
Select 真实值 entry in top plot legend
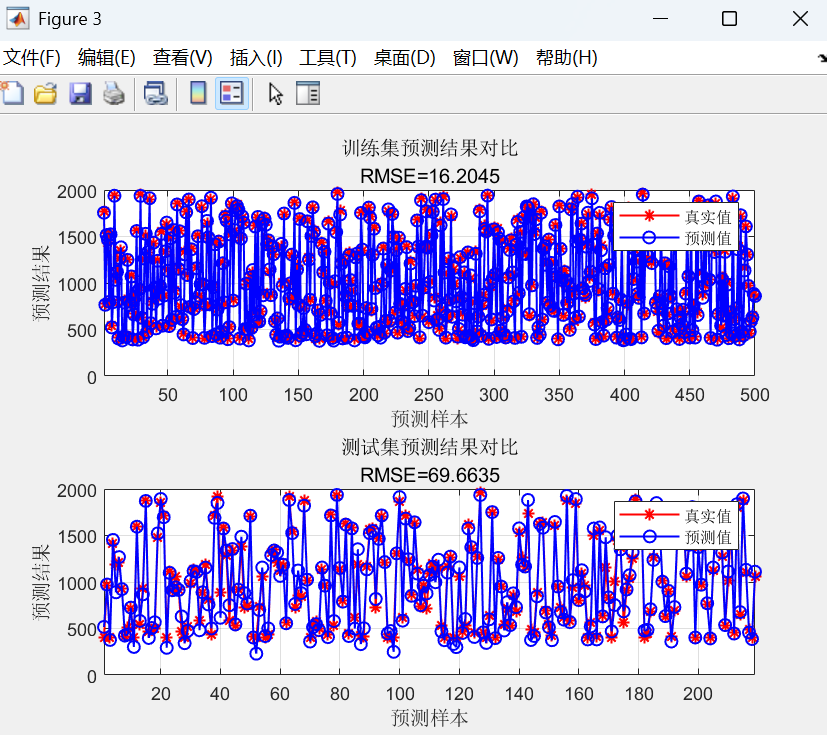coord(708,217)
